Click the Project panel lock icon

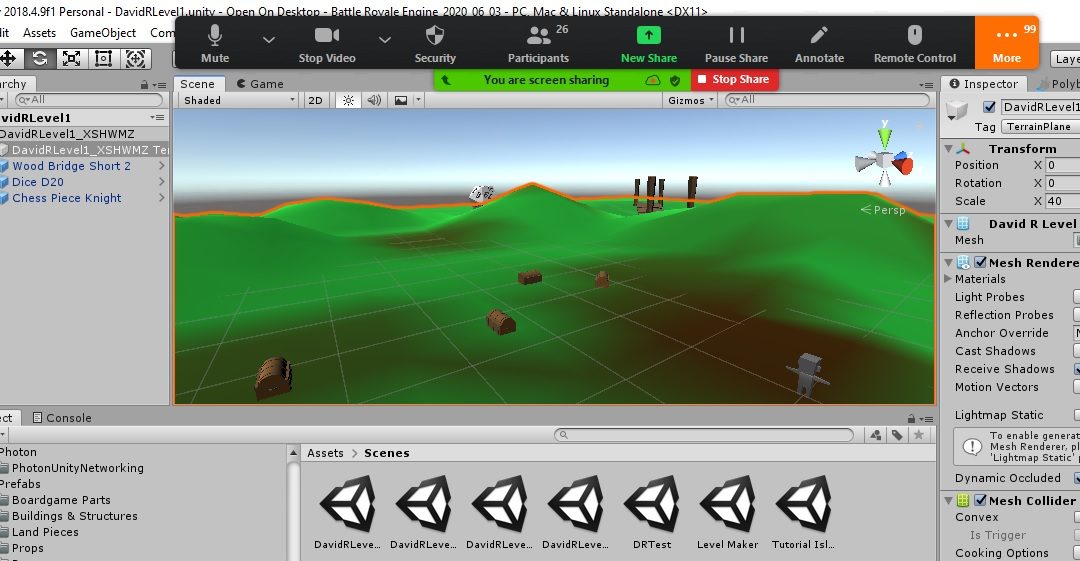pyautogui.click(x=911, y=418)
